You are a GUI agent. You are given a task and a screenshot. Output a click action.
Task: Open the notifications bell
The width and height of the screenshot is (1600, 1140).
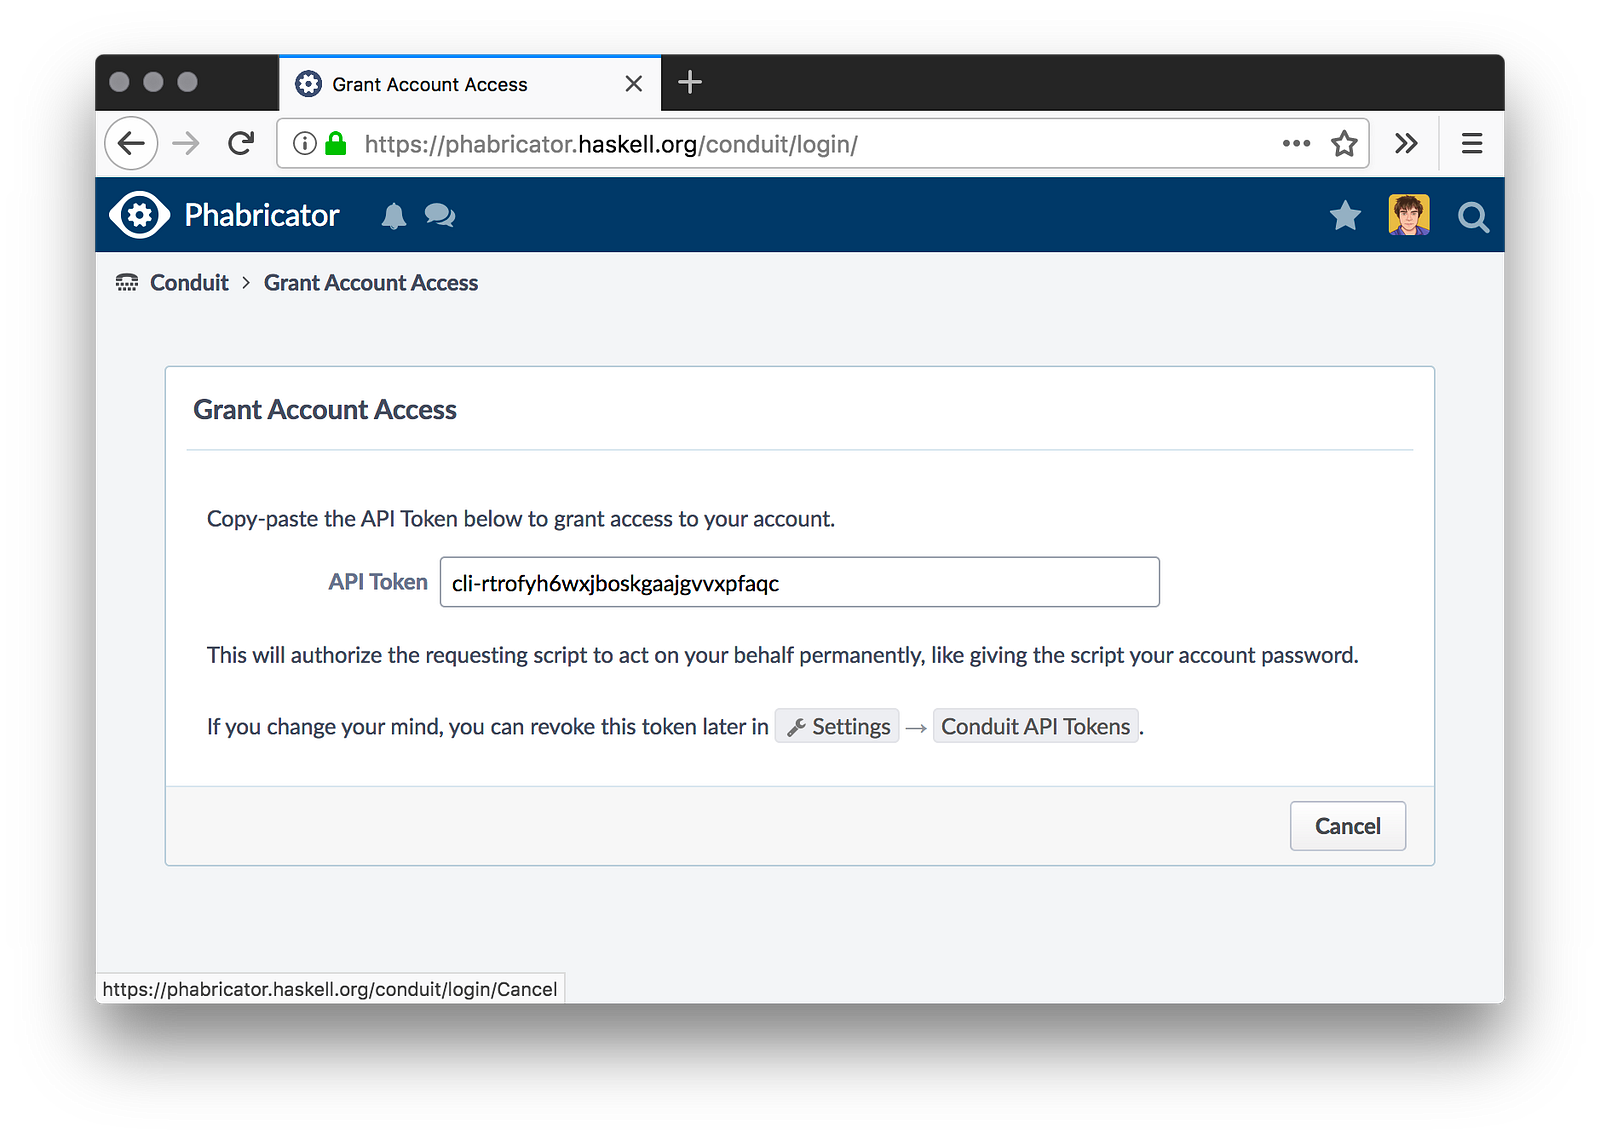tap(394, 216)
